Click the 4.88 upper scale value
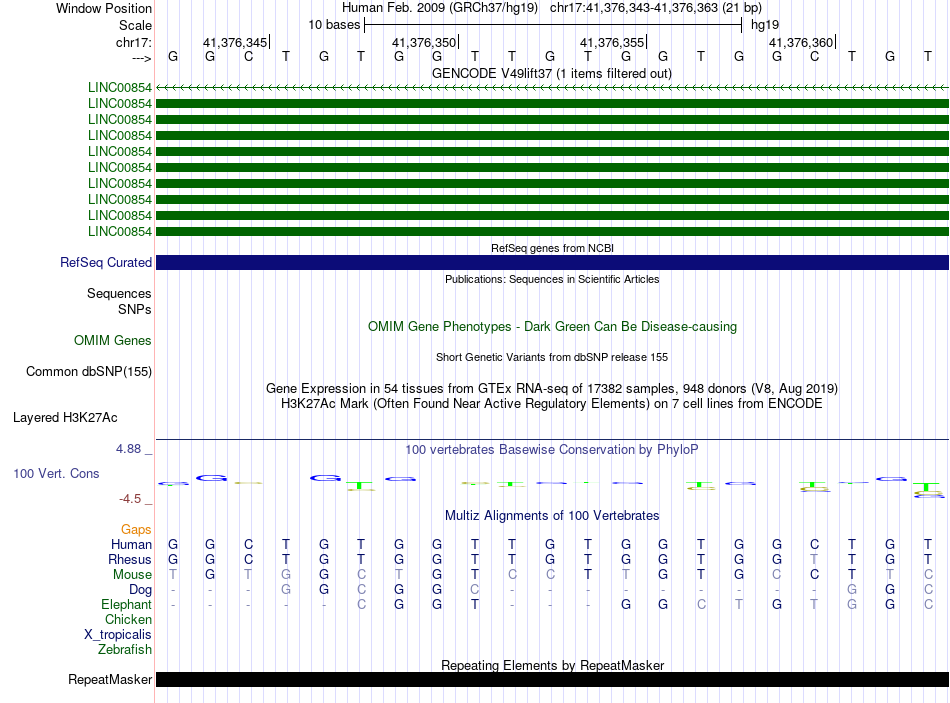The image size is (950, 703). (x=128, y=449)
